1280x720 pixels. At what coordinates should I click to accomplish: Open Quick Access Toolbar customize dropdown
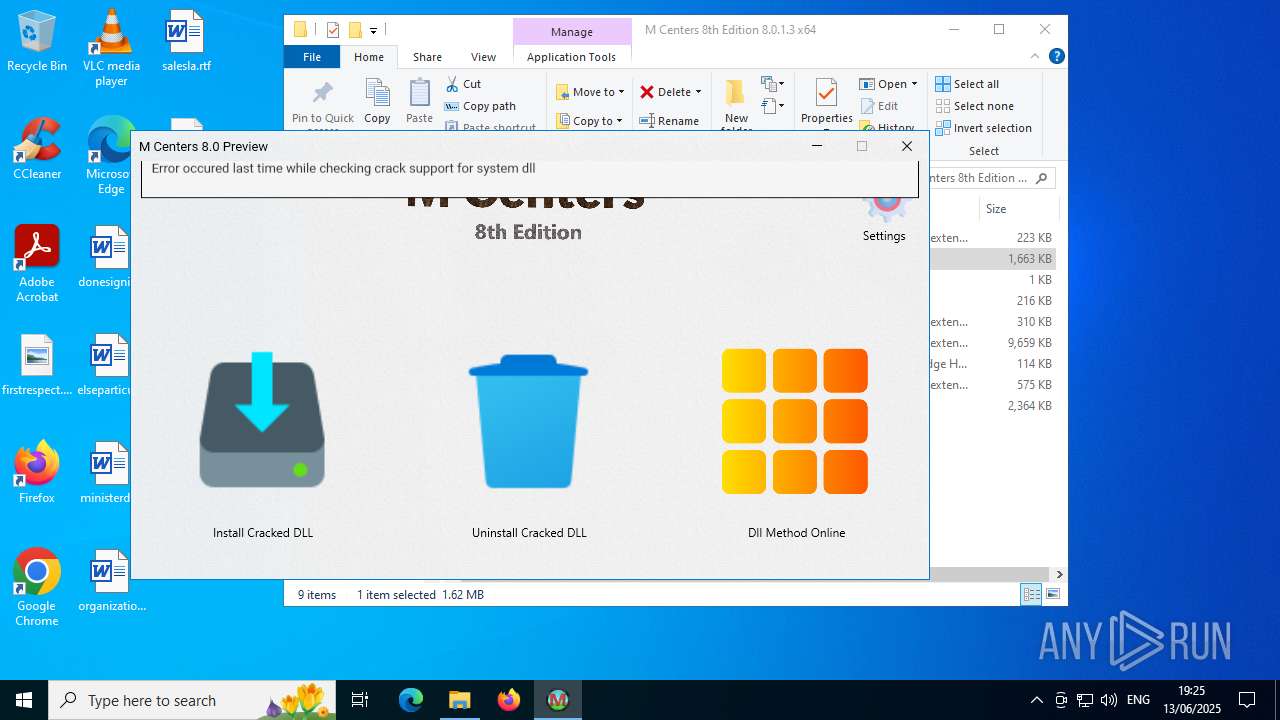pos(373,30)
